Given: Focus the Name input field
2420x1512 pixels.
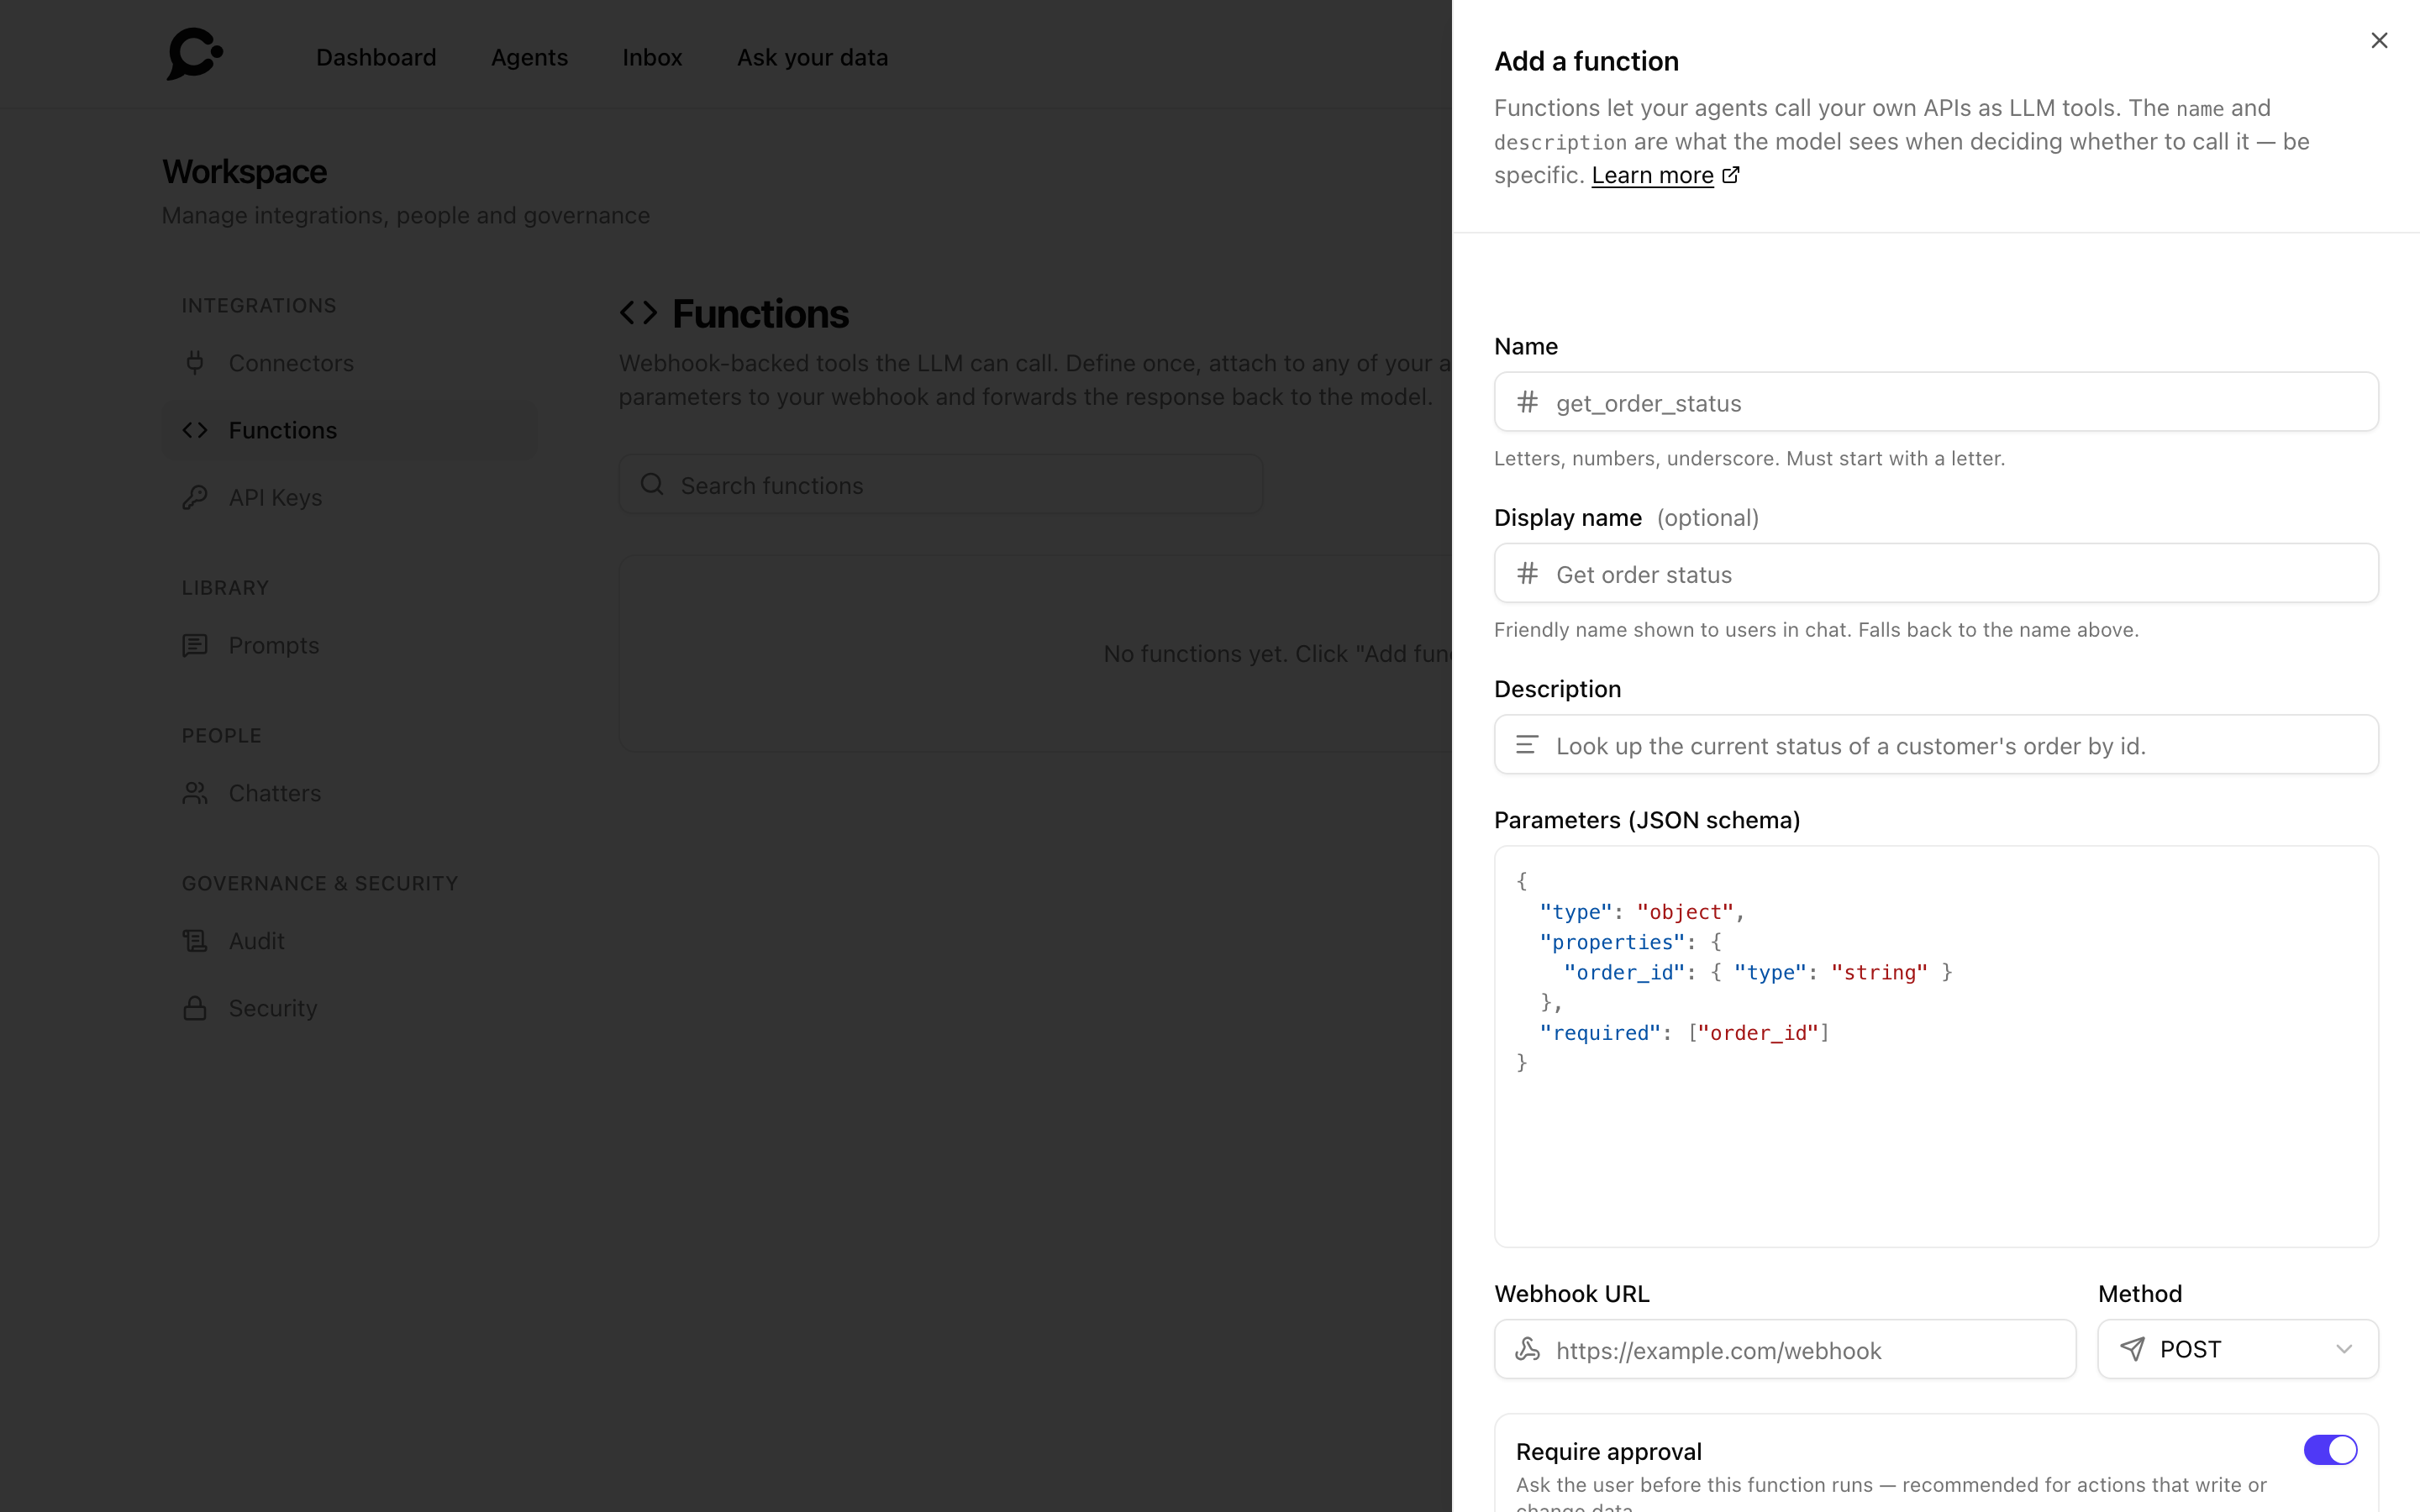Looking at the screenshot, I should point(1936,402).
